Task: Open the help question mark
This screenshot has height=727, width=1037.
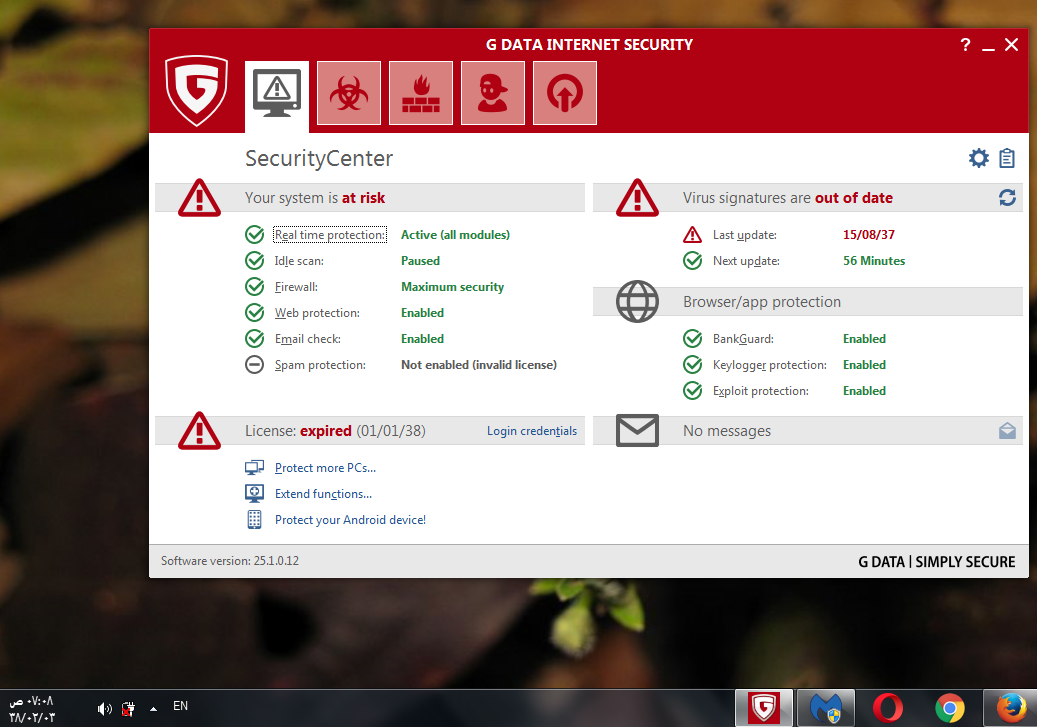Action: tap(965, 45)
